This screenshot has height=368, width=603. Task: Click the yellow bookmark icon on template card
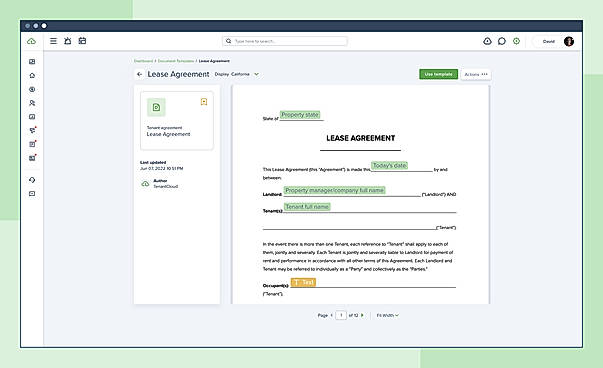click(x=204, y=102)
